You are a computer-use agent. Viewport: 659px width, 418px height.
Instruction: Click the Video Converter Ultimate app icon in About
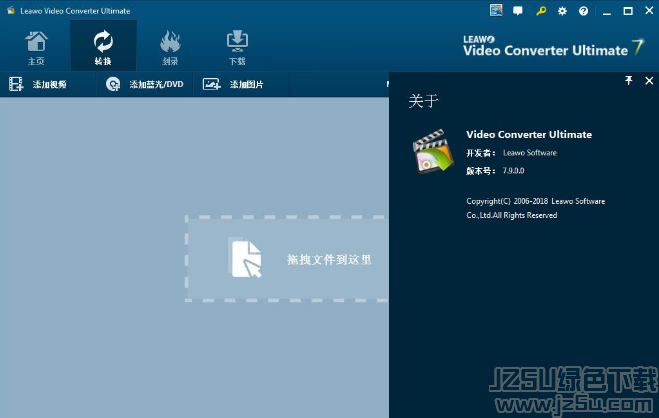click(x=433, y=151)
